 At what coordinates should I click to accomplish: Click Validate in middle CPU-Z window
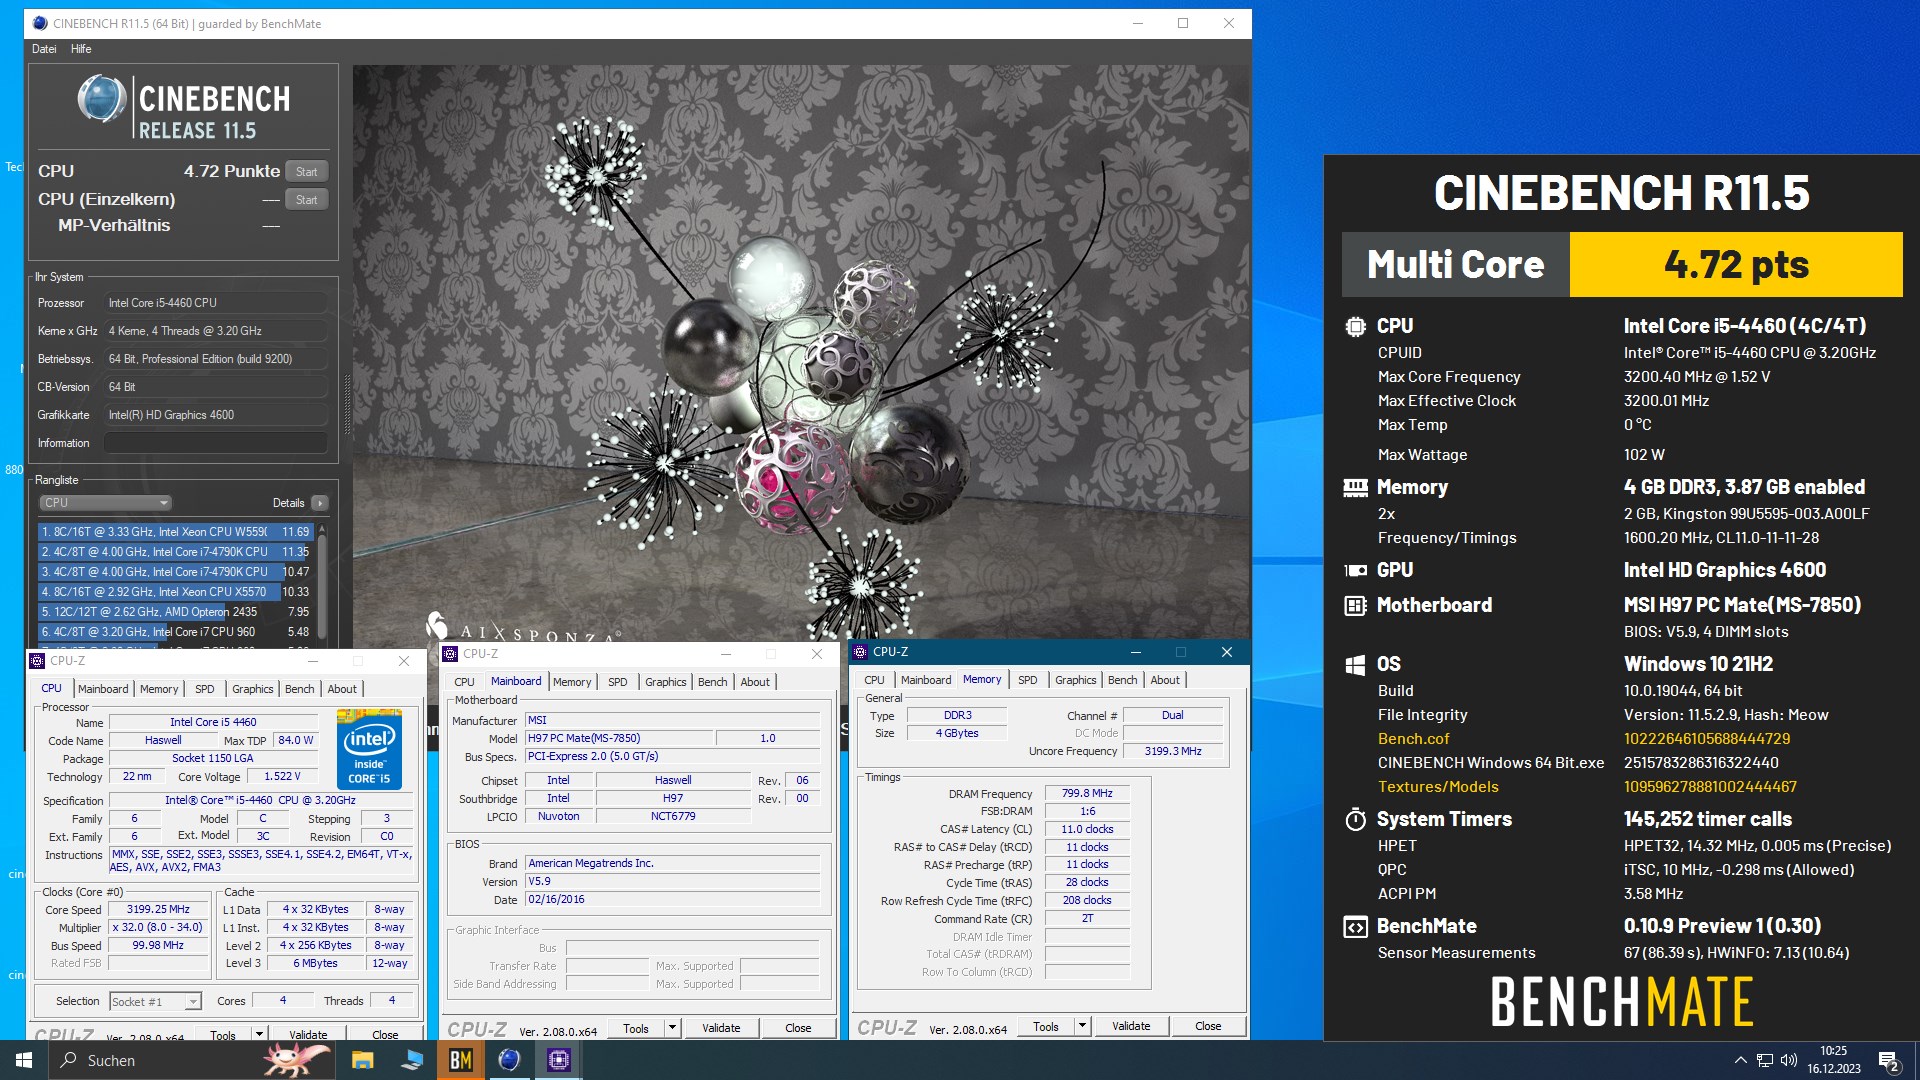[721, 1028]
